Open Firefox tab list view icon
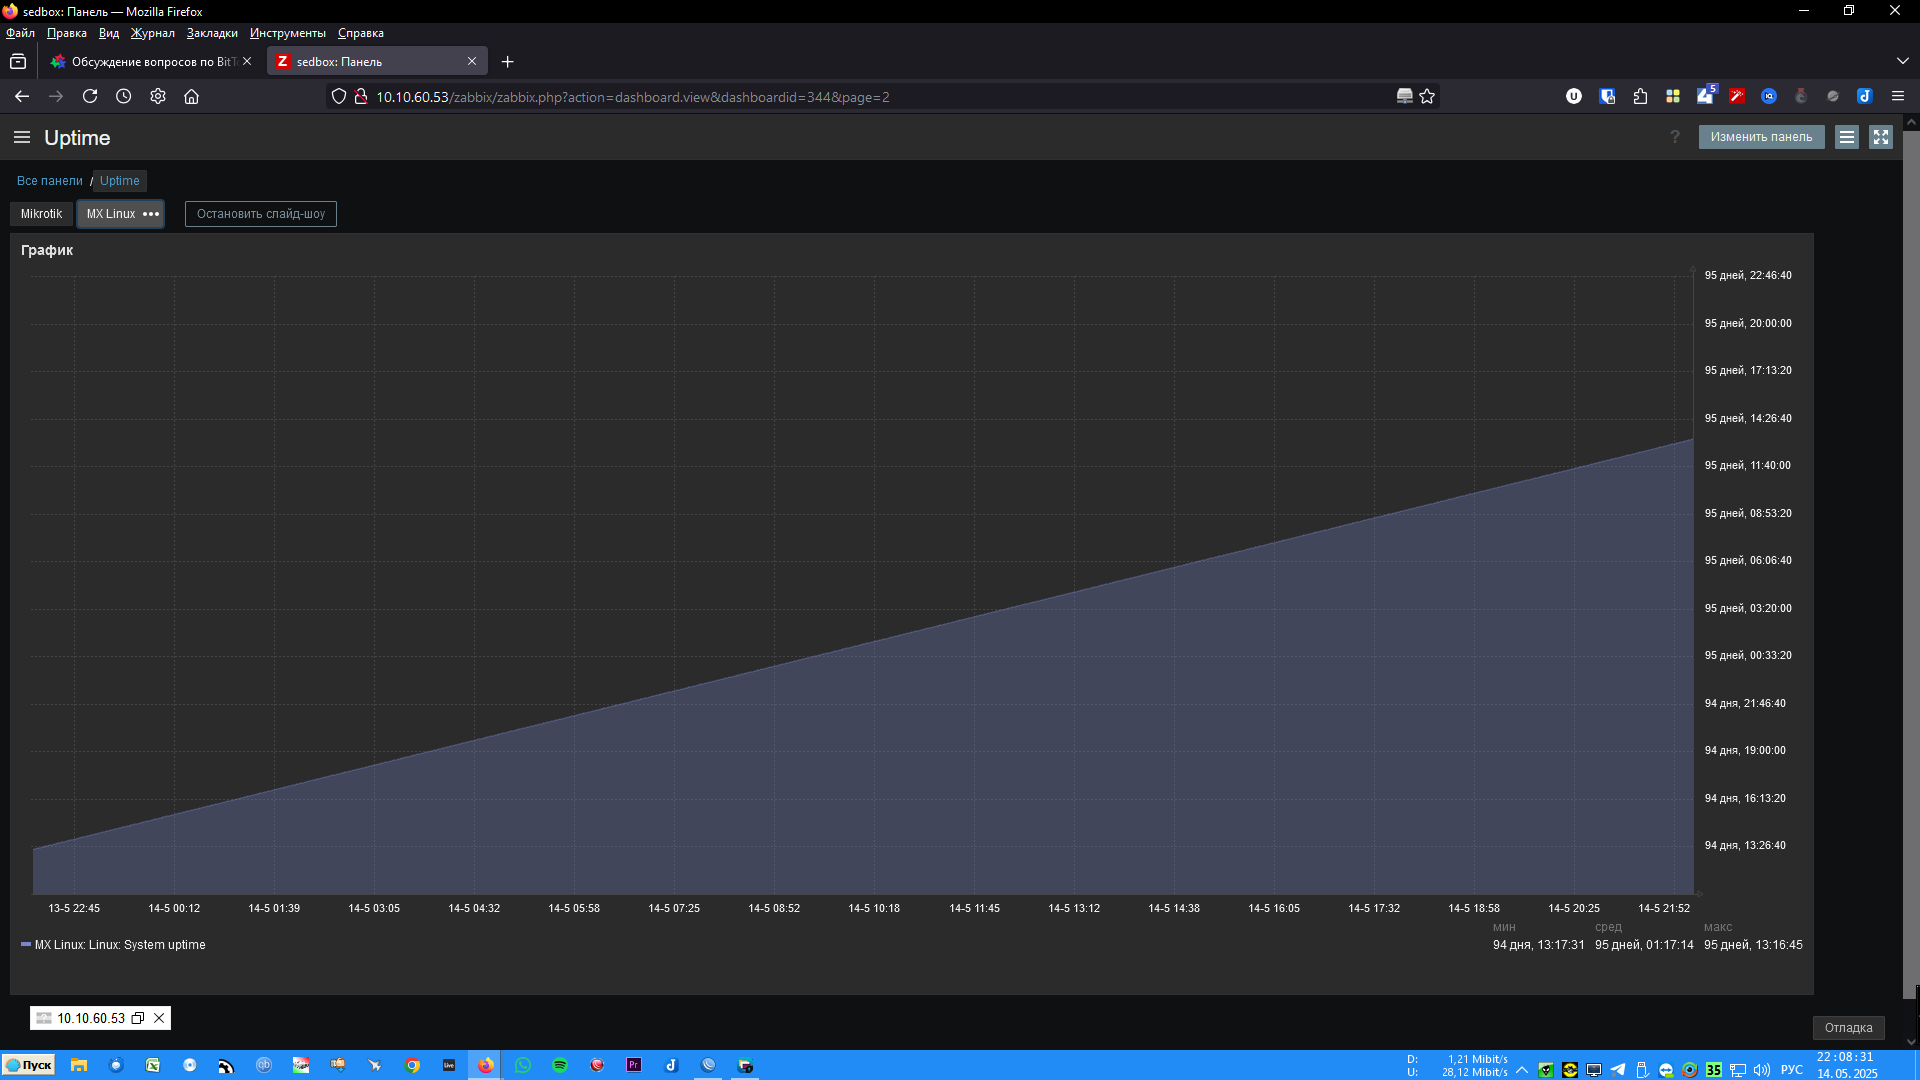This screenshot has height=1080, width=1920. pos(18,62)
